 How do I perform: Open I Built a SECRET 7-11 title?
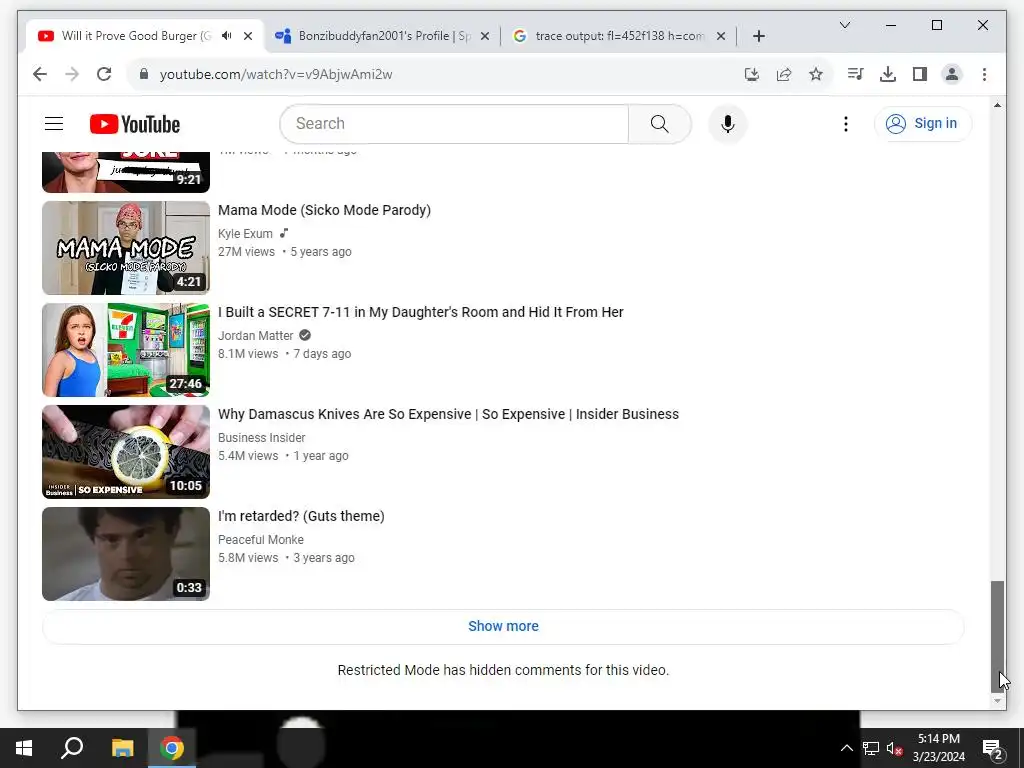pos(421,312)
